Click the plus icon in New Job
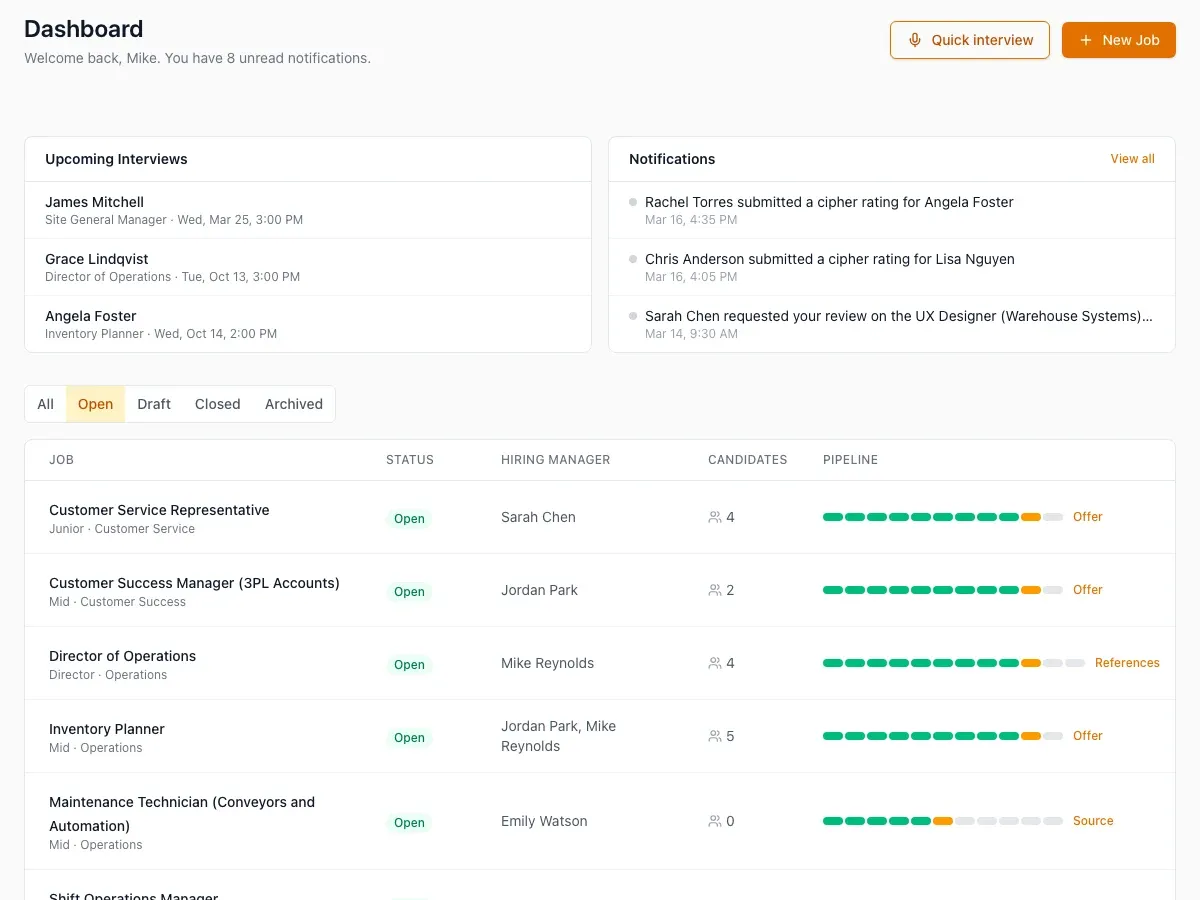This screenshot has width=1200, height=900. click(x=1086, y=40)
